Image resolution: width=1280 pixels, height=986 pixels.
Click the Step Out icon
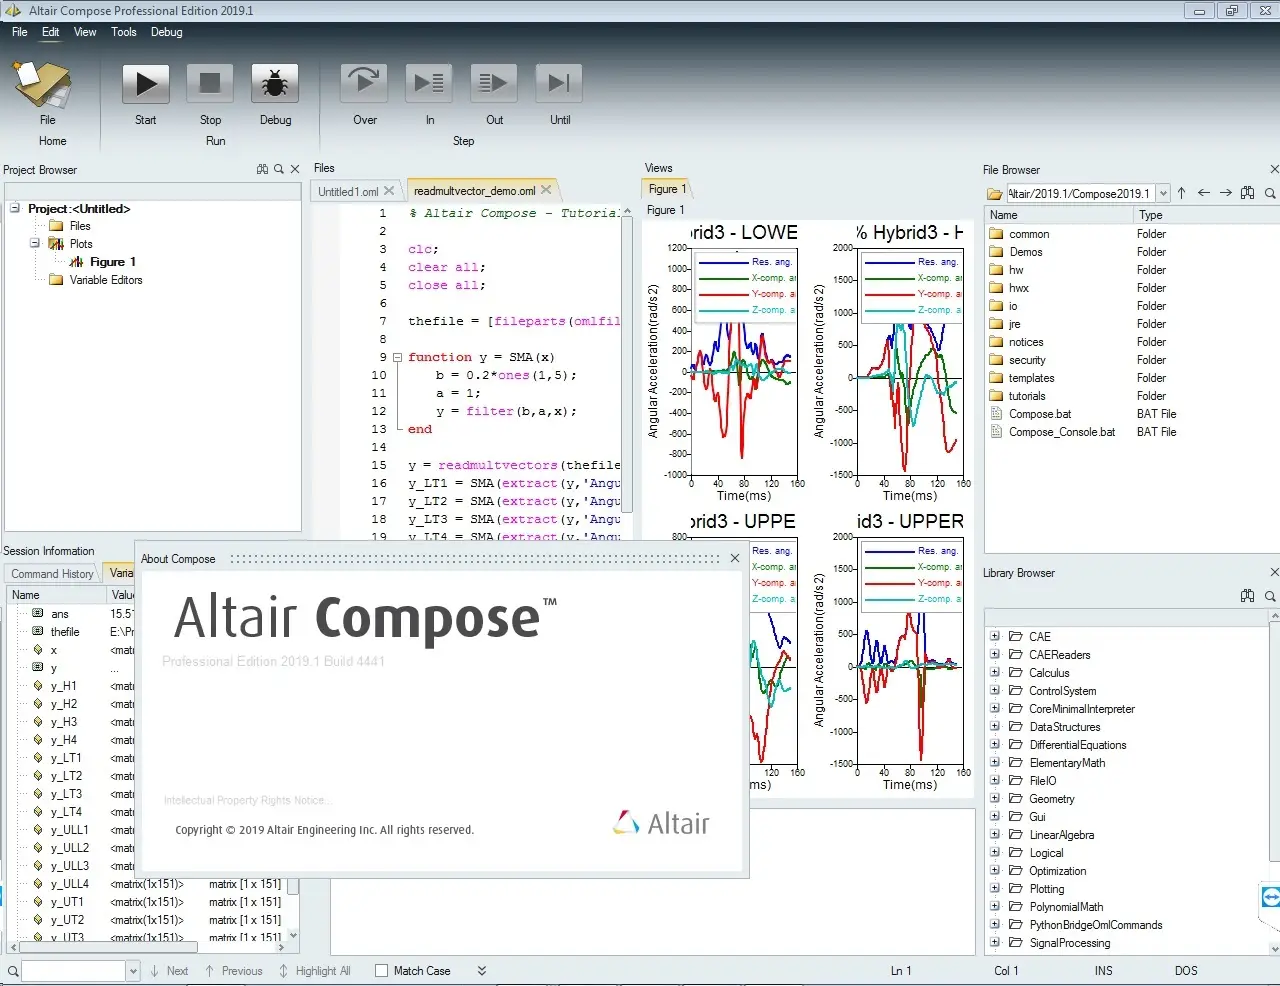point(494,84)
